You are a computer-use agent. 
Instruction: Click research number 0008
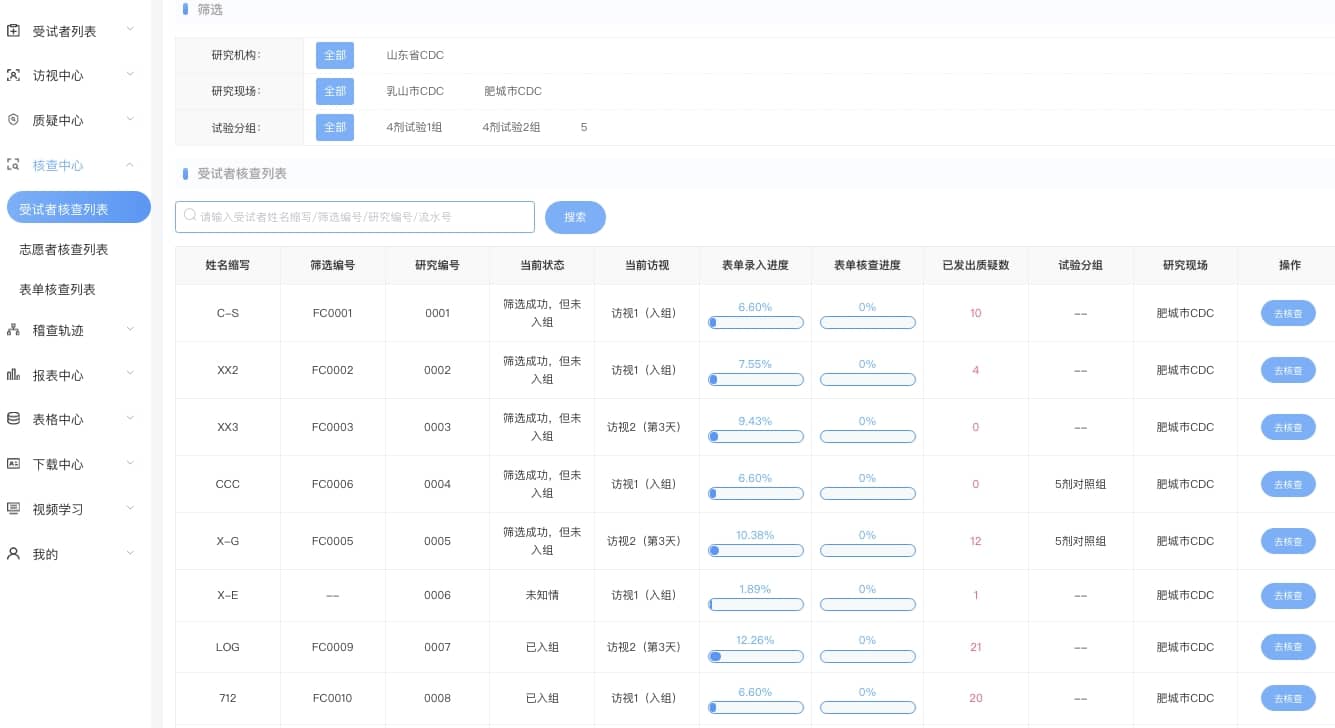click(x=438, y=698)
